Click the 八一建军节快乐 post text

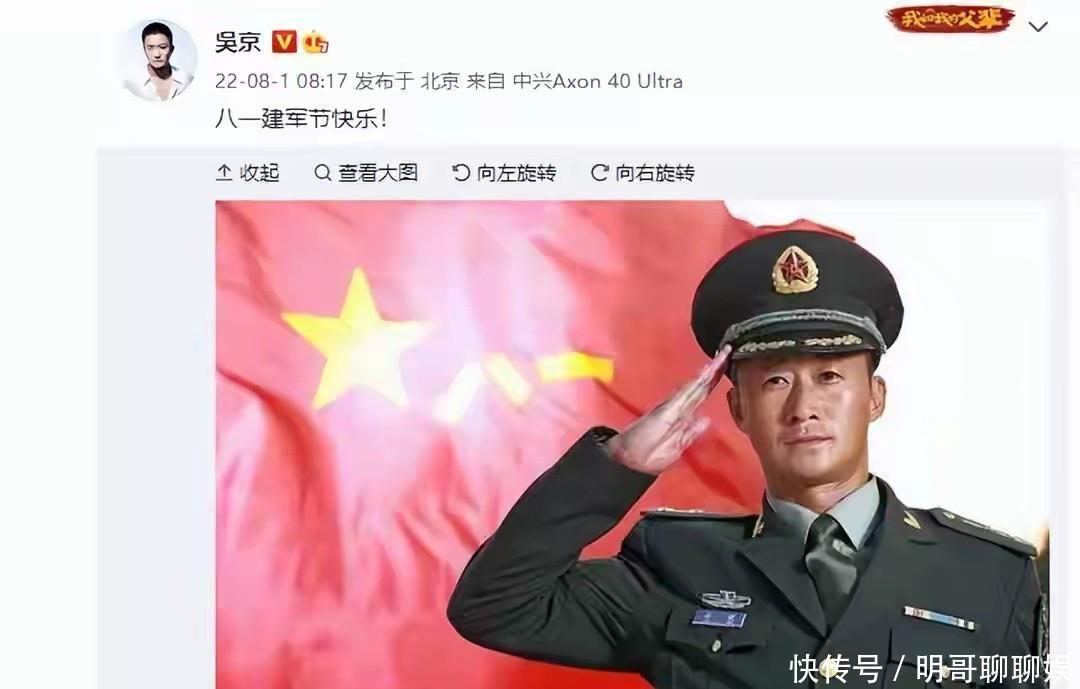click(x=302, y=119)
